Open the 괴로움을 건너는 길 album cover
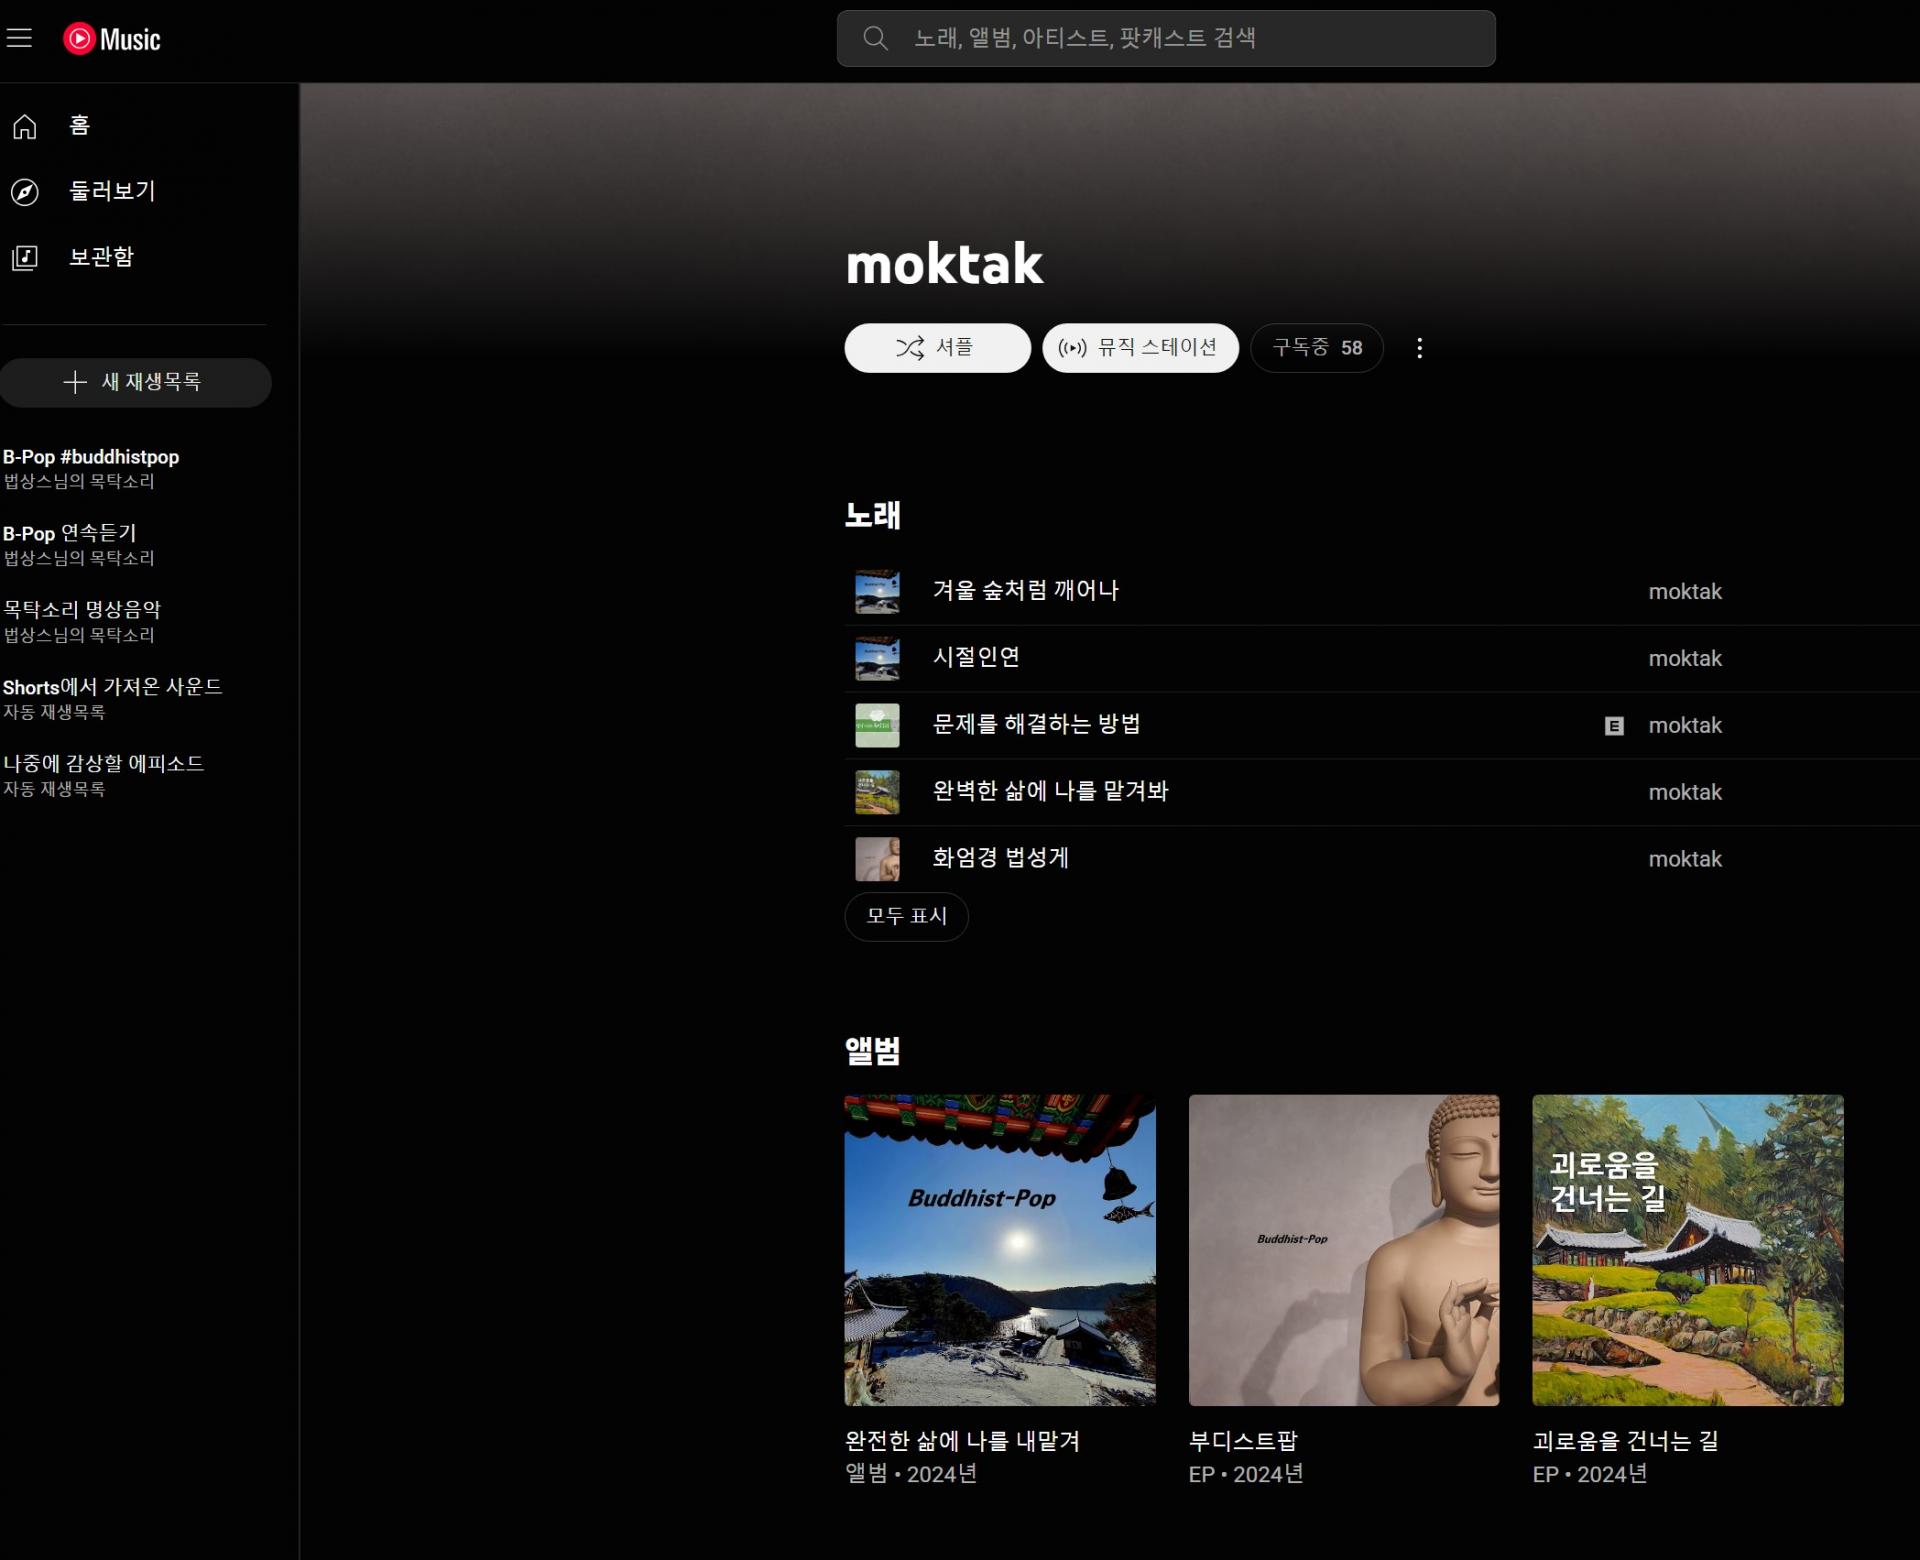1920x1560 pixels. point(1687,1250)
